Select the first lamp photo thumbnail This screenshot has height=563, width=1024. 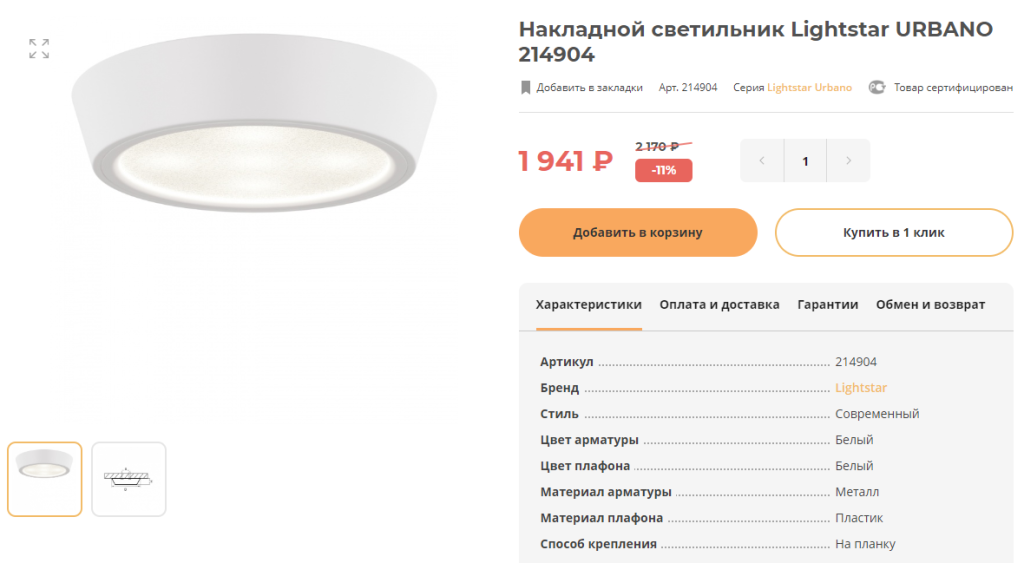[44, 479]
